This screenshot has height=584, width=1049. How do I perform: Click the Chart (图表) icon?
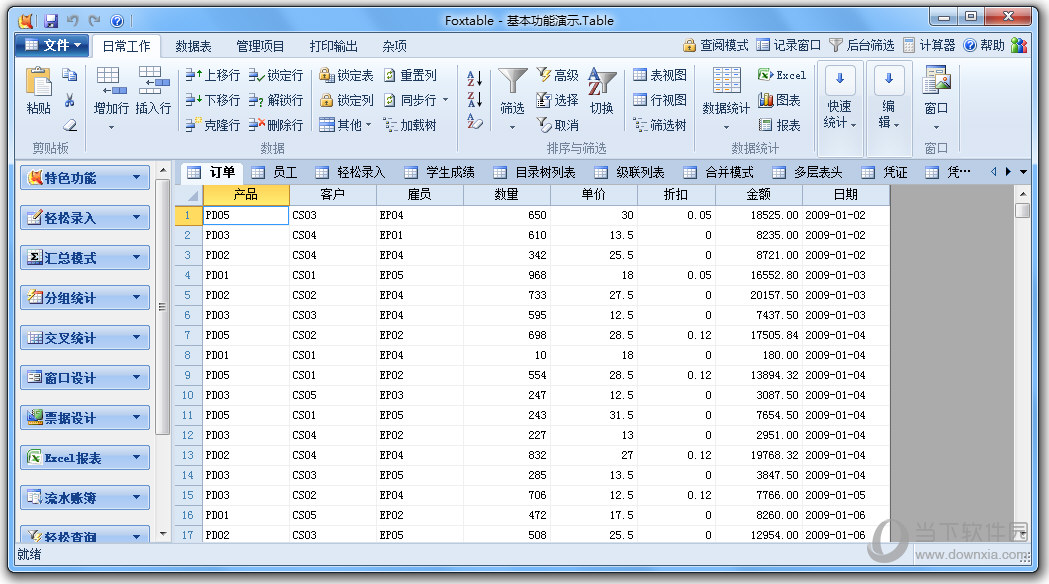779,100
